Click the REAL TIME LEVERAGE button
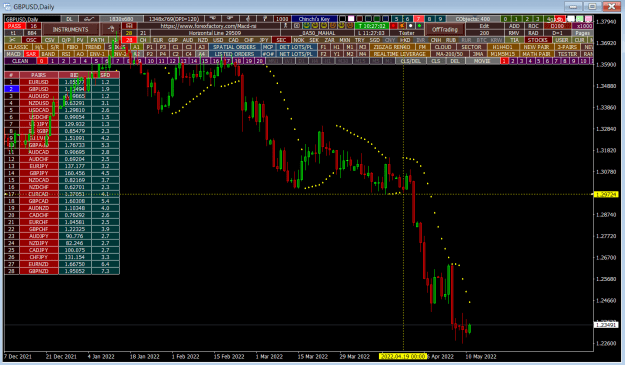 (400, 54)
